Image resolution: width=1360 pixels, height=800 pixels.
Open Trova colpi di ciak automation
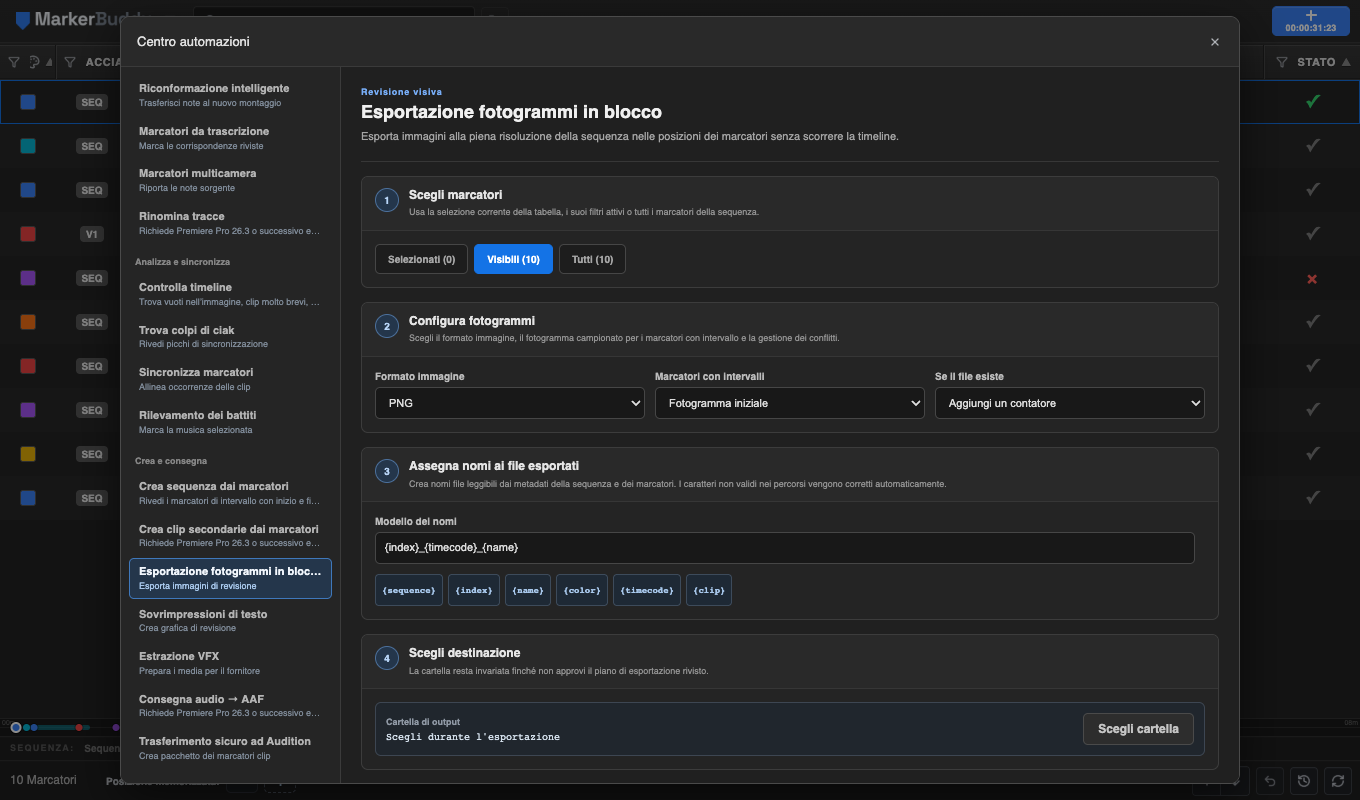click(230, 336)
